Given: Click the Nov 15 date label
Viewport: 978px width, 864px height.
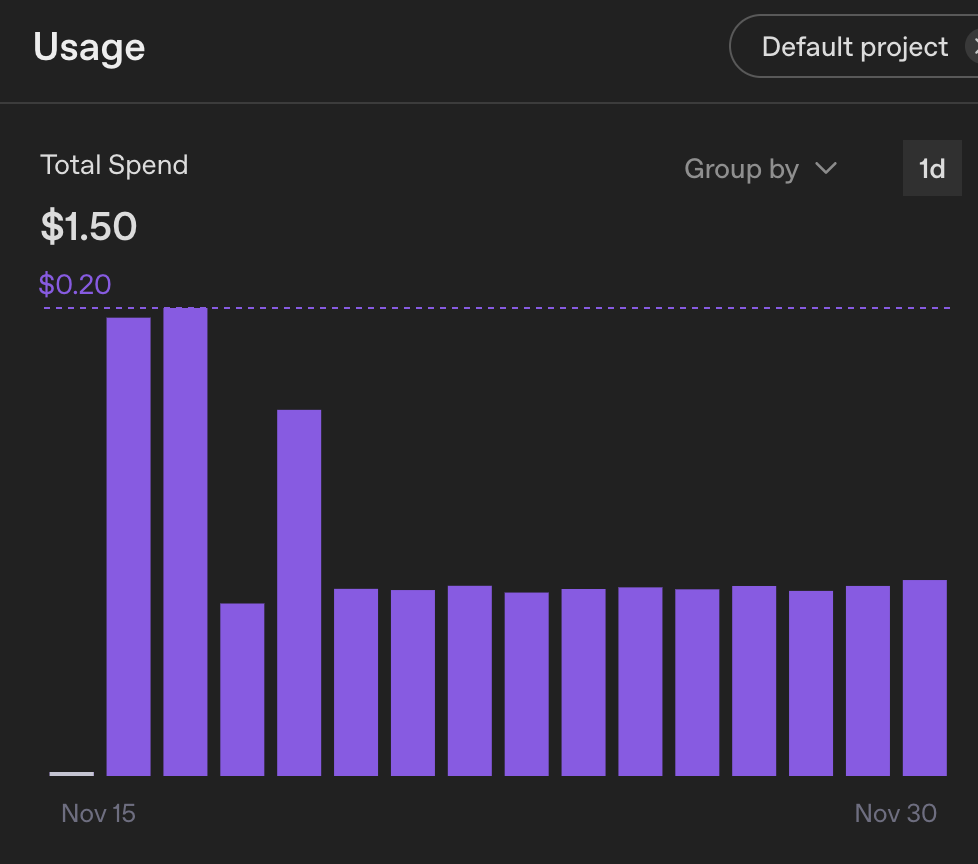Looking at the screenshot, I should (98, 813).
